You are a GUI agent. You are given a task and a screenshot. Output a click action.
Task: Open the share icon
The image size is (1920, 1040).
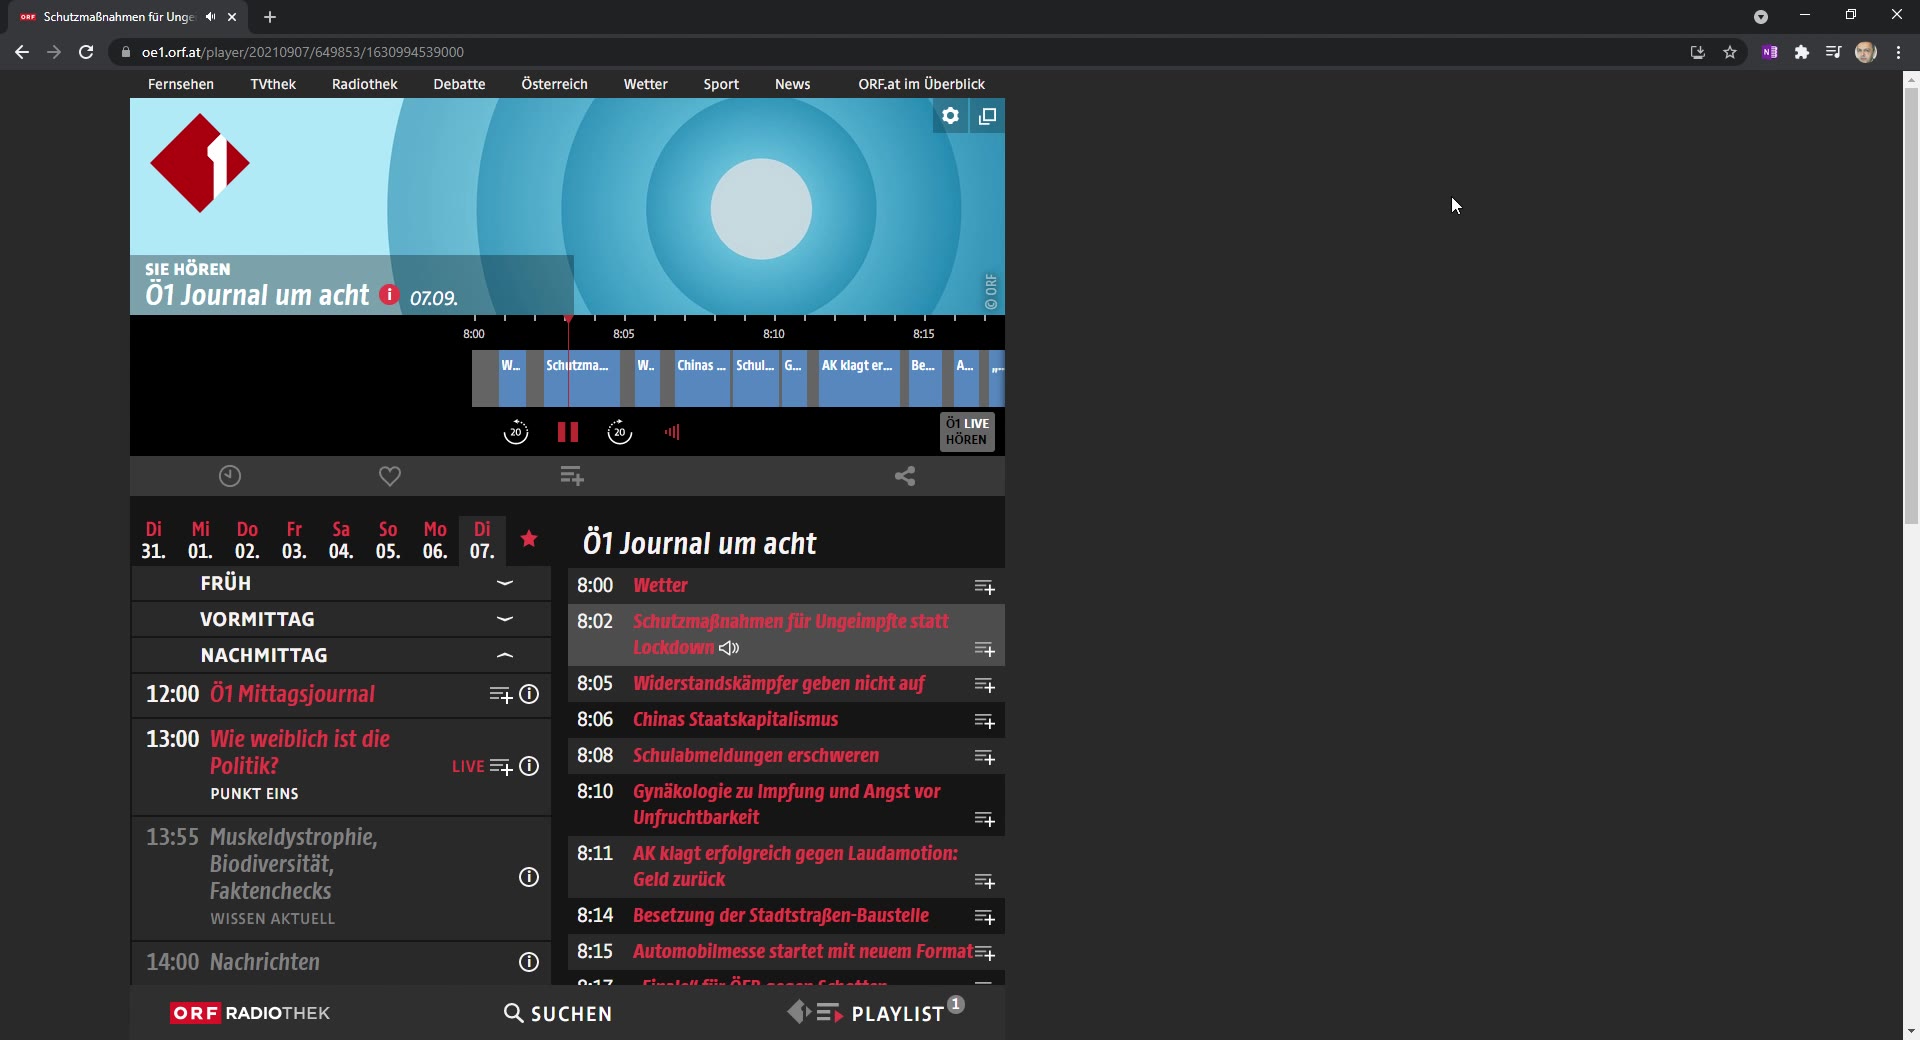[905, 476]
